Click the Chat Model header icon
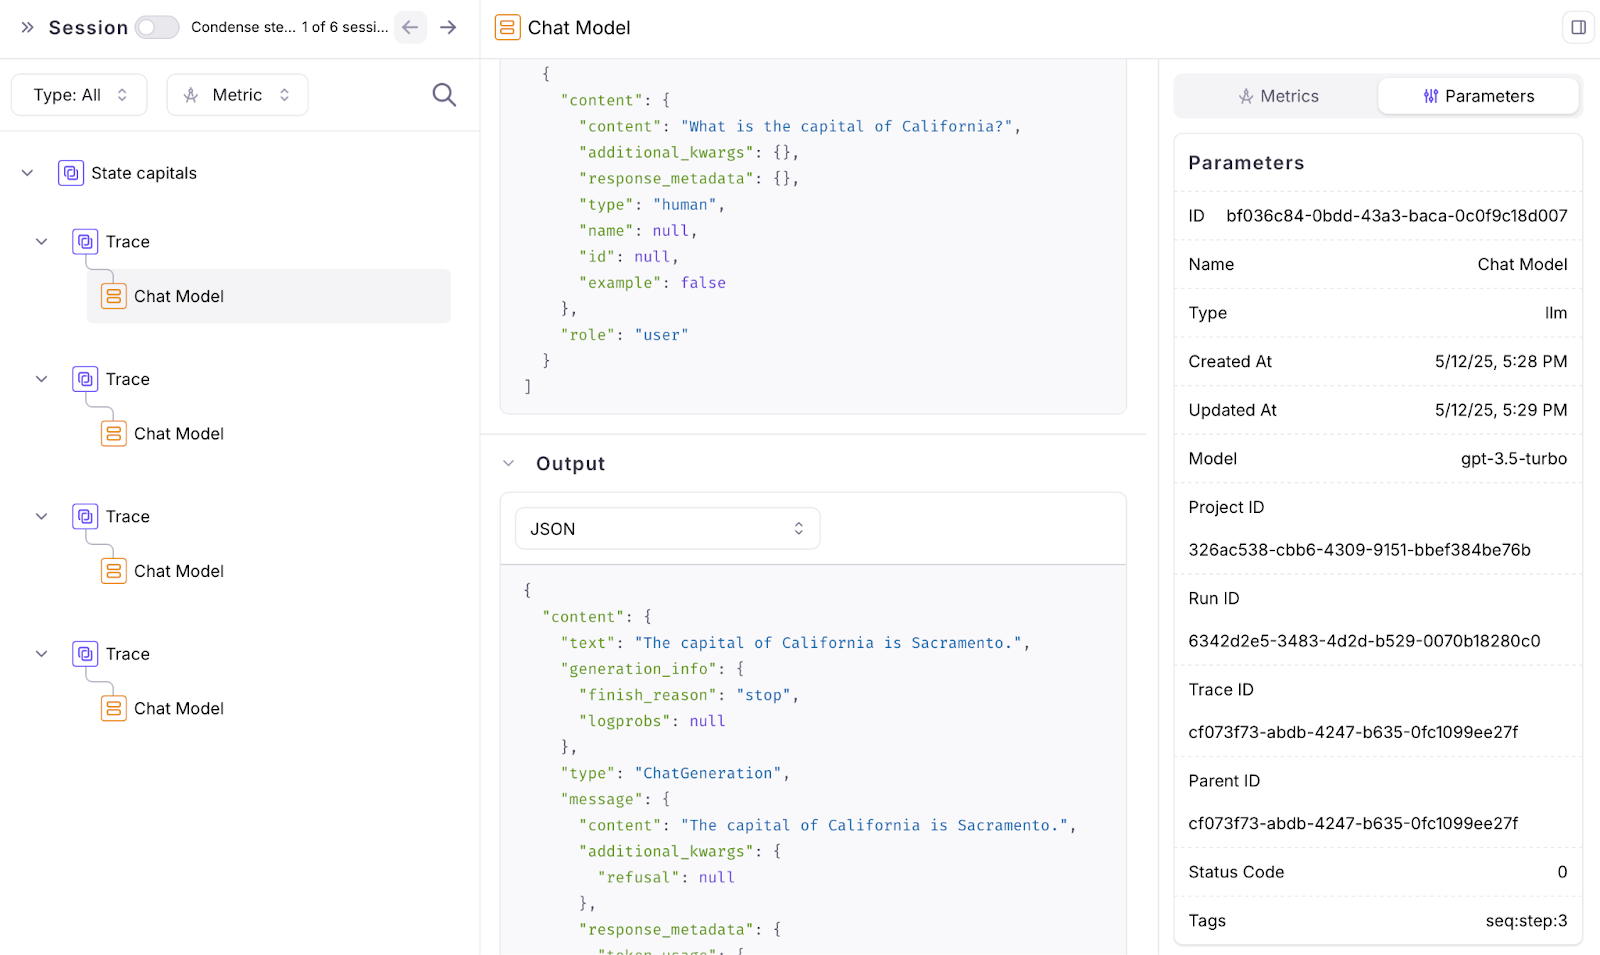 click(x=508, y=27)
